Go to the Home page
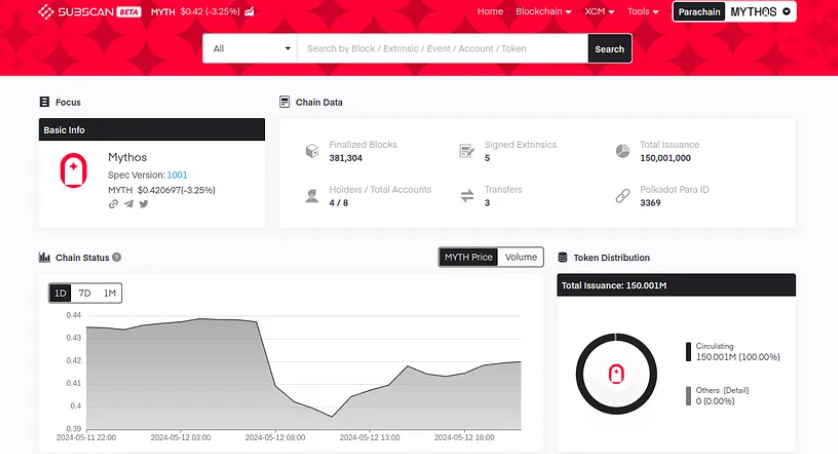The image size is (838, 454). [x=490, y=12]
